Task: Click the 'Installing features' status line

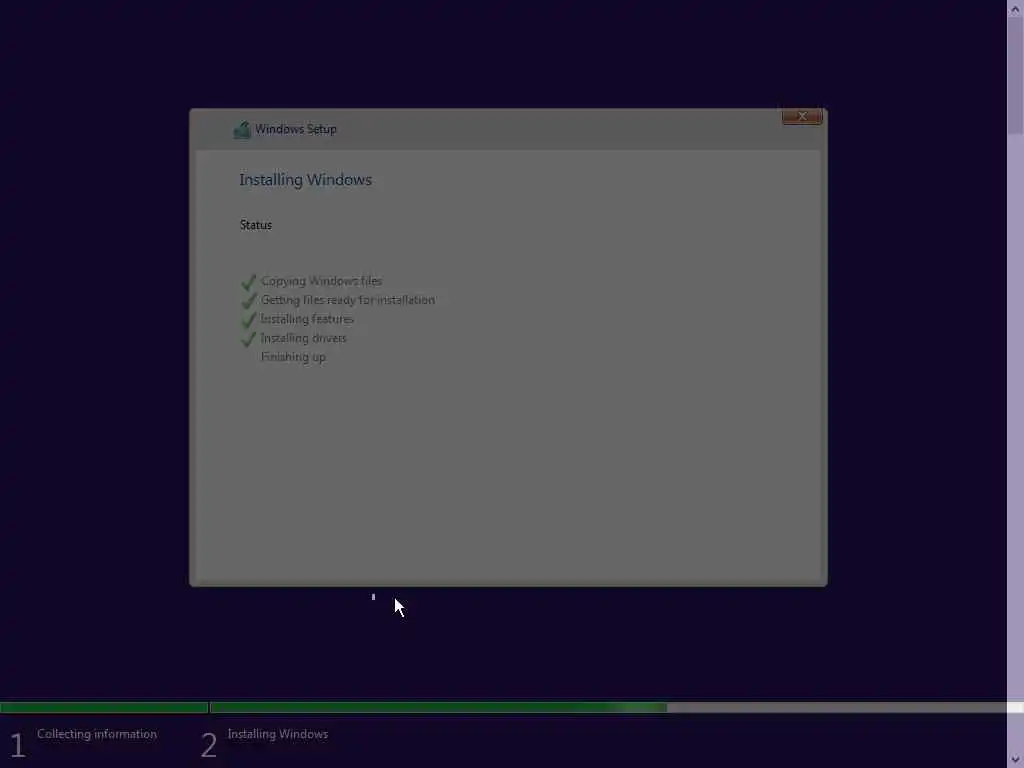Action: coord(307,319)
